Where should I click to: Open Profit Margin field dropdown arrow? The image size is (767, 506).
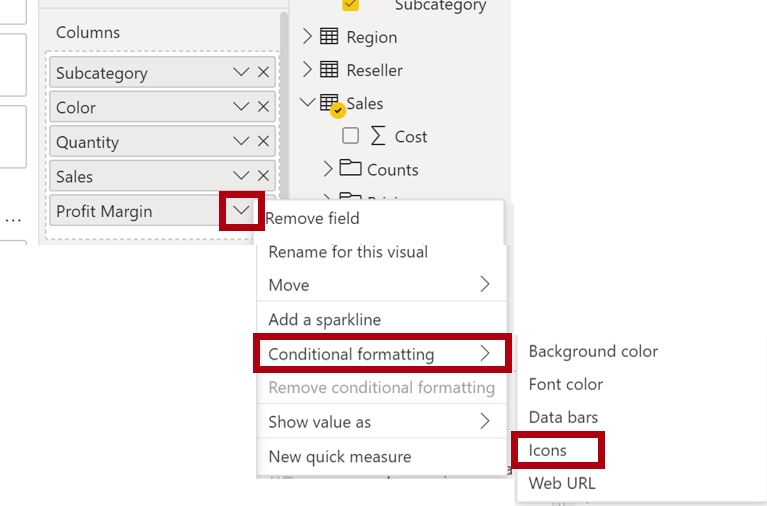241,210
